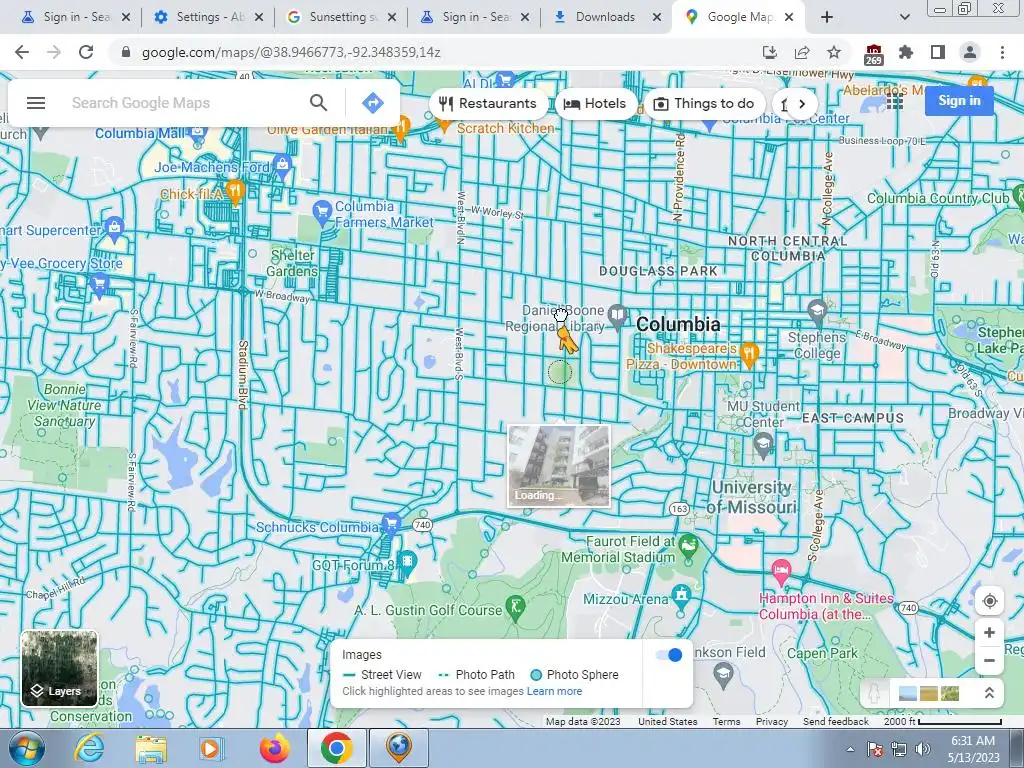The image size is (1024, 768).
Task: Click the browser address bar URL
Action: 291,52
